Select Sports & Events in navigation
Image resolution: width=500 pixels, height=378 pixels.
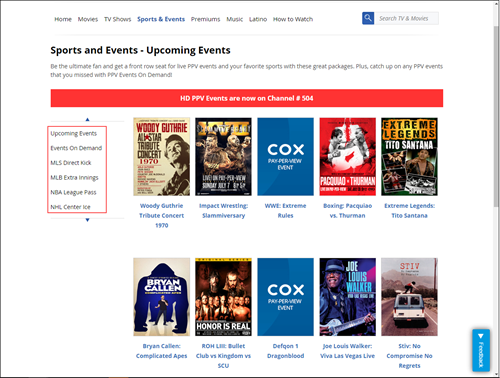[161, 19]
